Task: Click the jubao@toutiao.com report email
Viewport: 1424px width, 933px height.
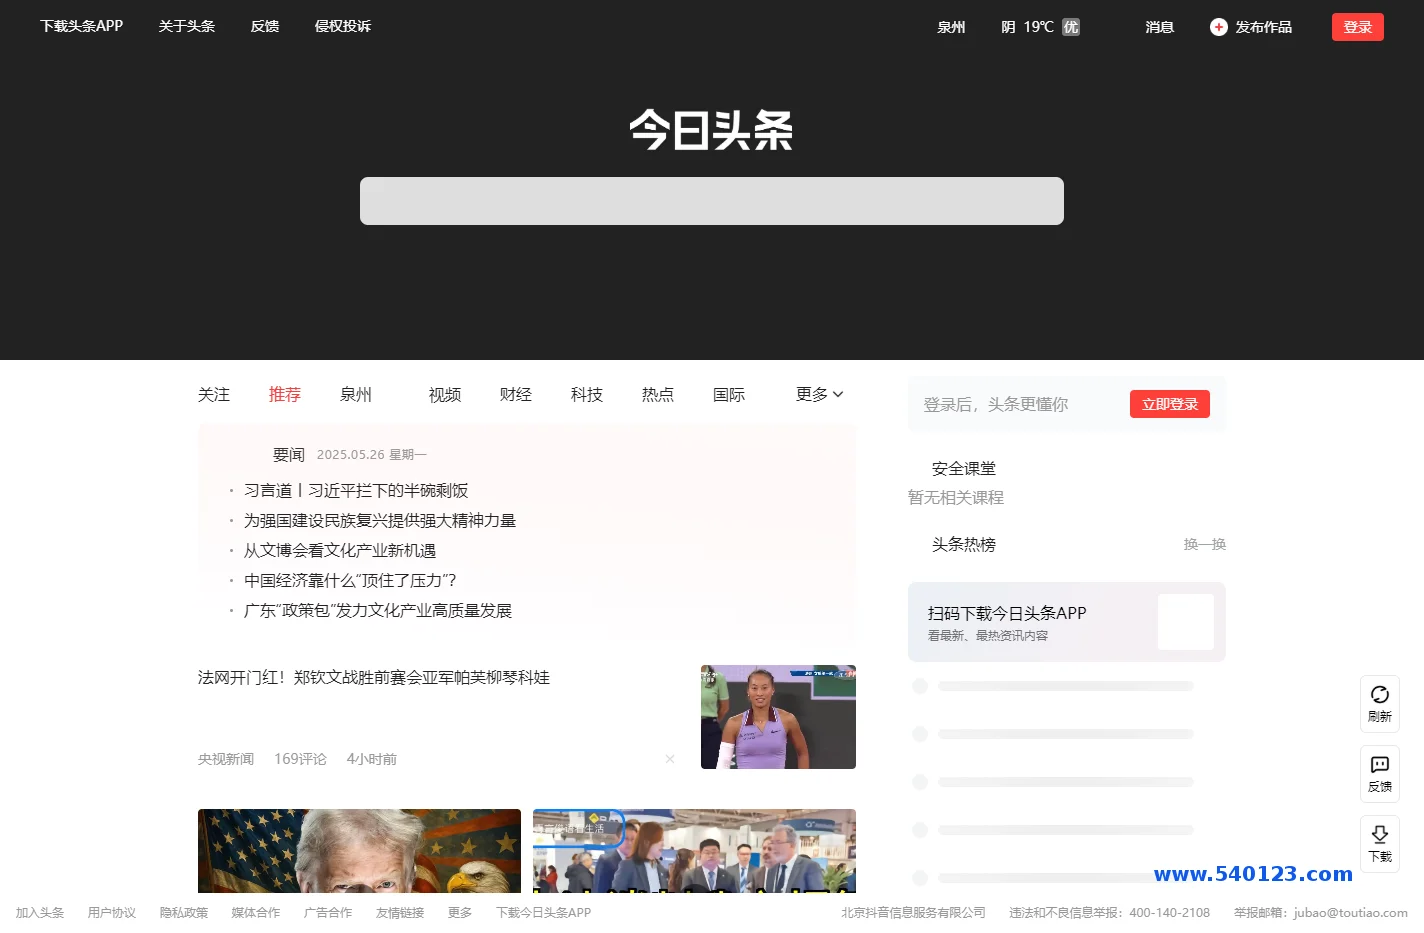Action: point(1351,913)
